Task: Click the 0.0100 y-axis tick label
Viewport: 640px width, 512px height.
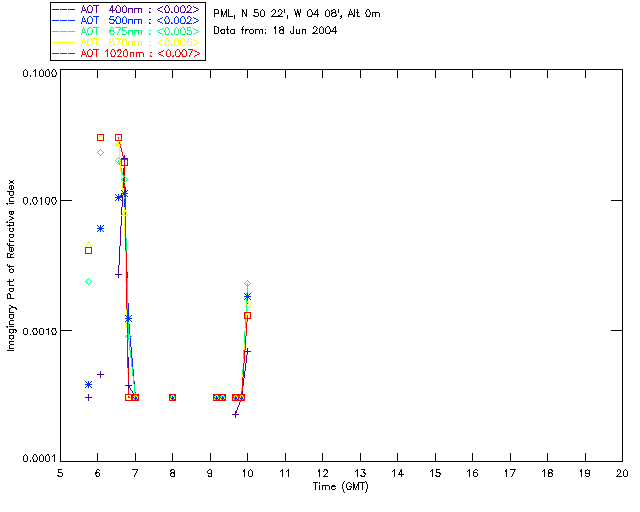Action: (x=39, y=201)
